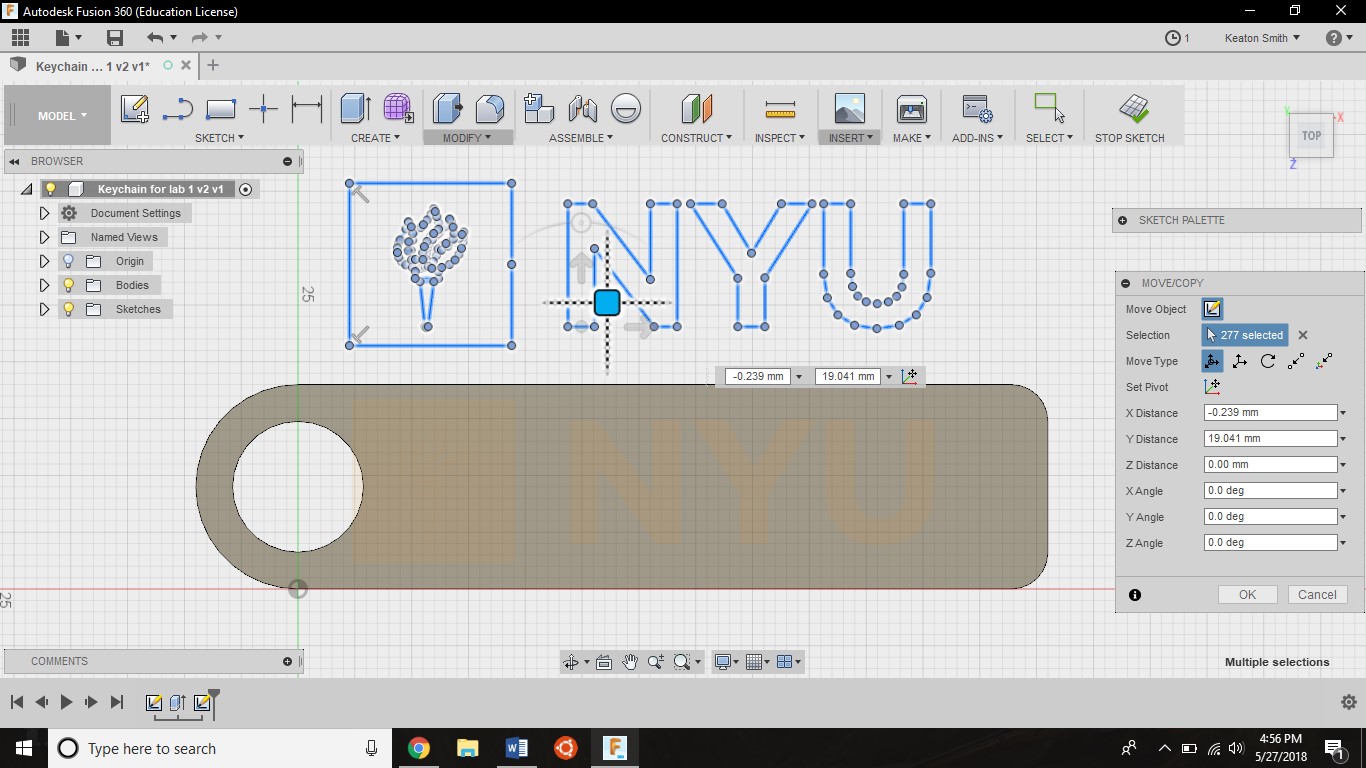Choose the Point sketch tool
The height and width of the screenshot is (768, 1366).
click(263, 109)
